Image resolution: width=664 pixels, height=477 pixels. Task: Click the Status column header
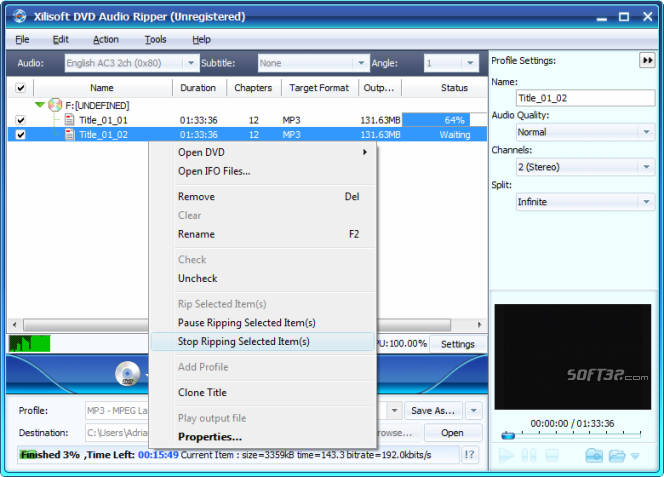coord(454,88)
